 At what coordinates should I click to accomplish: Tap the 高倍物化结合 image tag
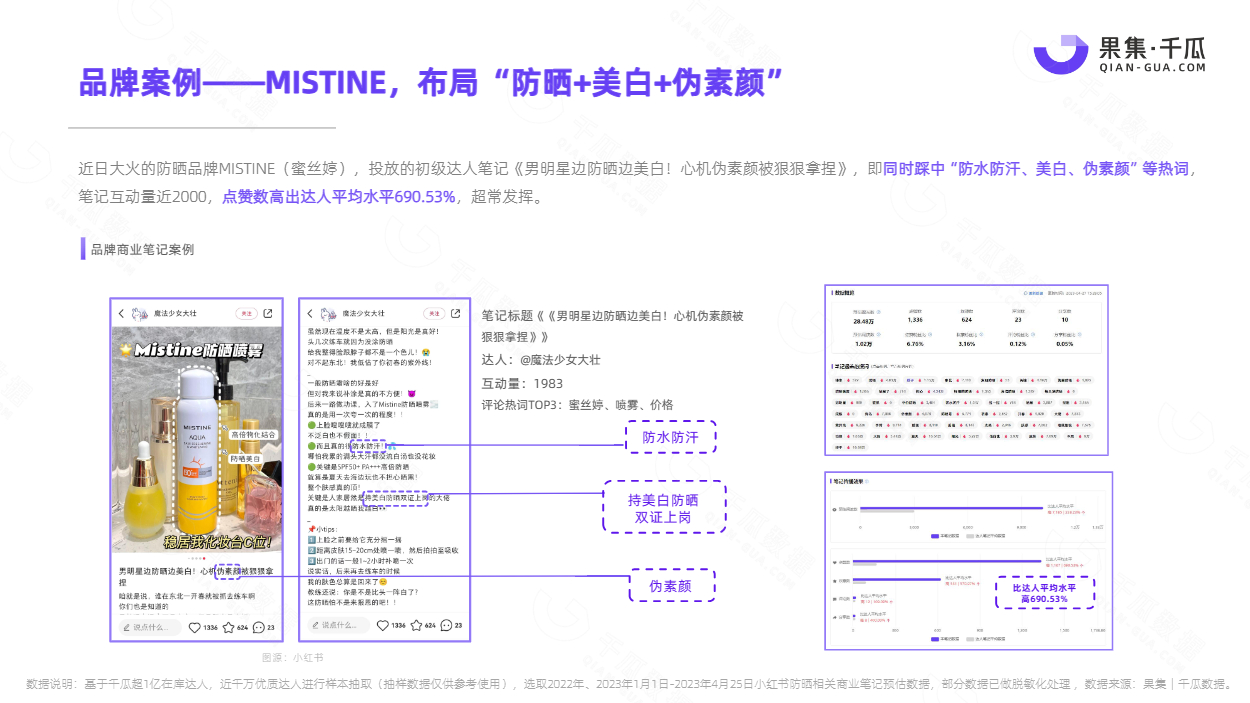tap(253, 435)
